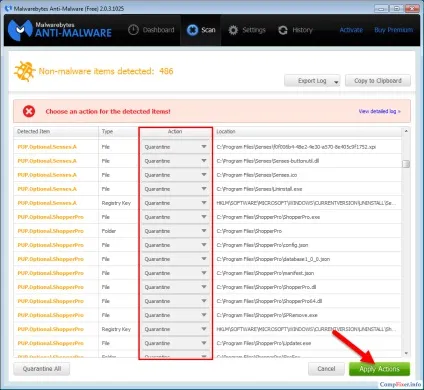This screenshot has height=390, width=424.
Task: Open the action dropdown for ShopperPro registry key
Action: pyautogui.click(x=175, y=329)
